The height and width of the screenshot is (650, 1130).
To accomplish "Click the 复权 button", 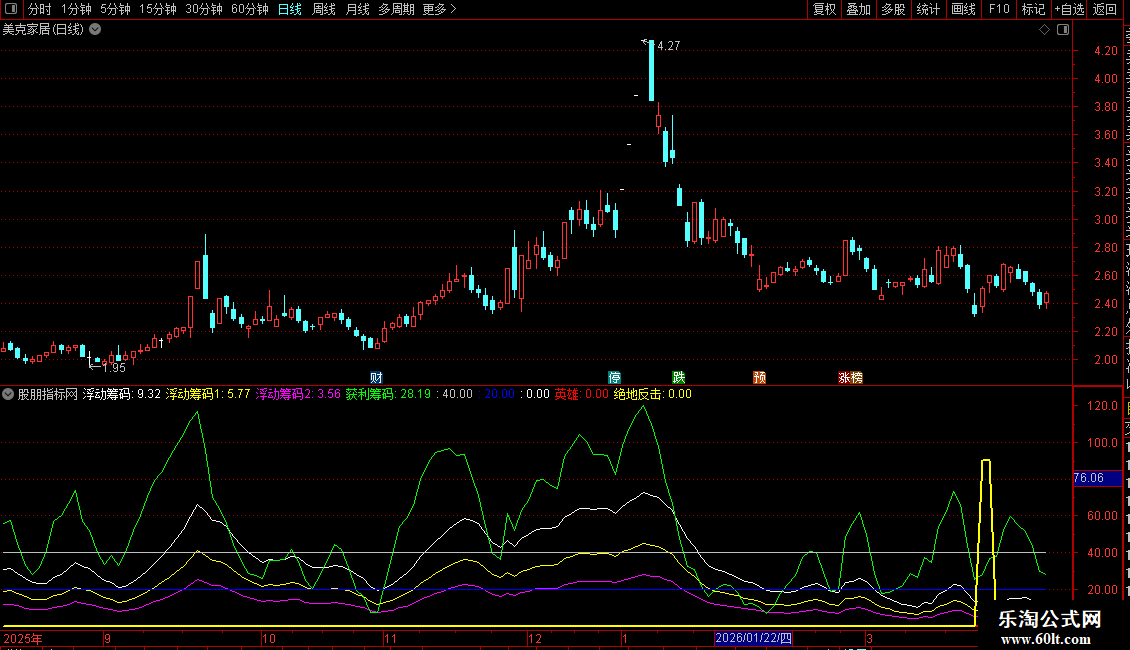I will click(x=824, y=9).
